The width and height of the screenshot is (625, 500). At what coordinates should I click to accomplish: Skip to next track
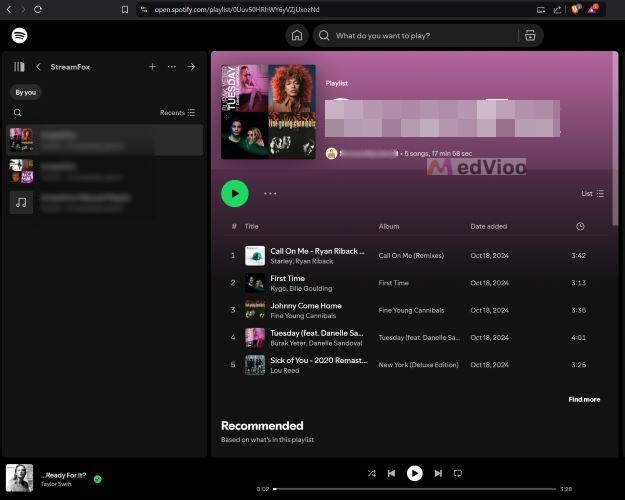point(438,473)
